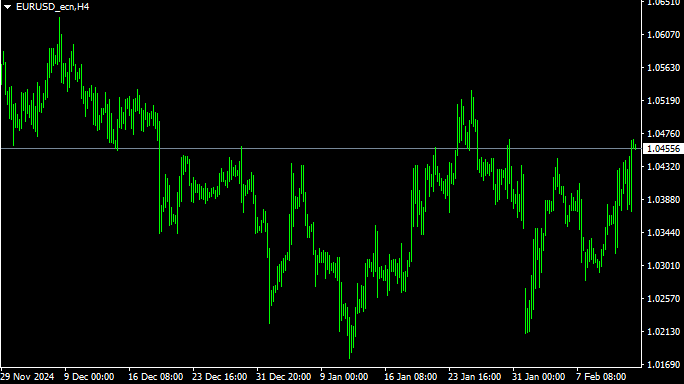Select the 1.02130 price scale value

click(663, 332)
